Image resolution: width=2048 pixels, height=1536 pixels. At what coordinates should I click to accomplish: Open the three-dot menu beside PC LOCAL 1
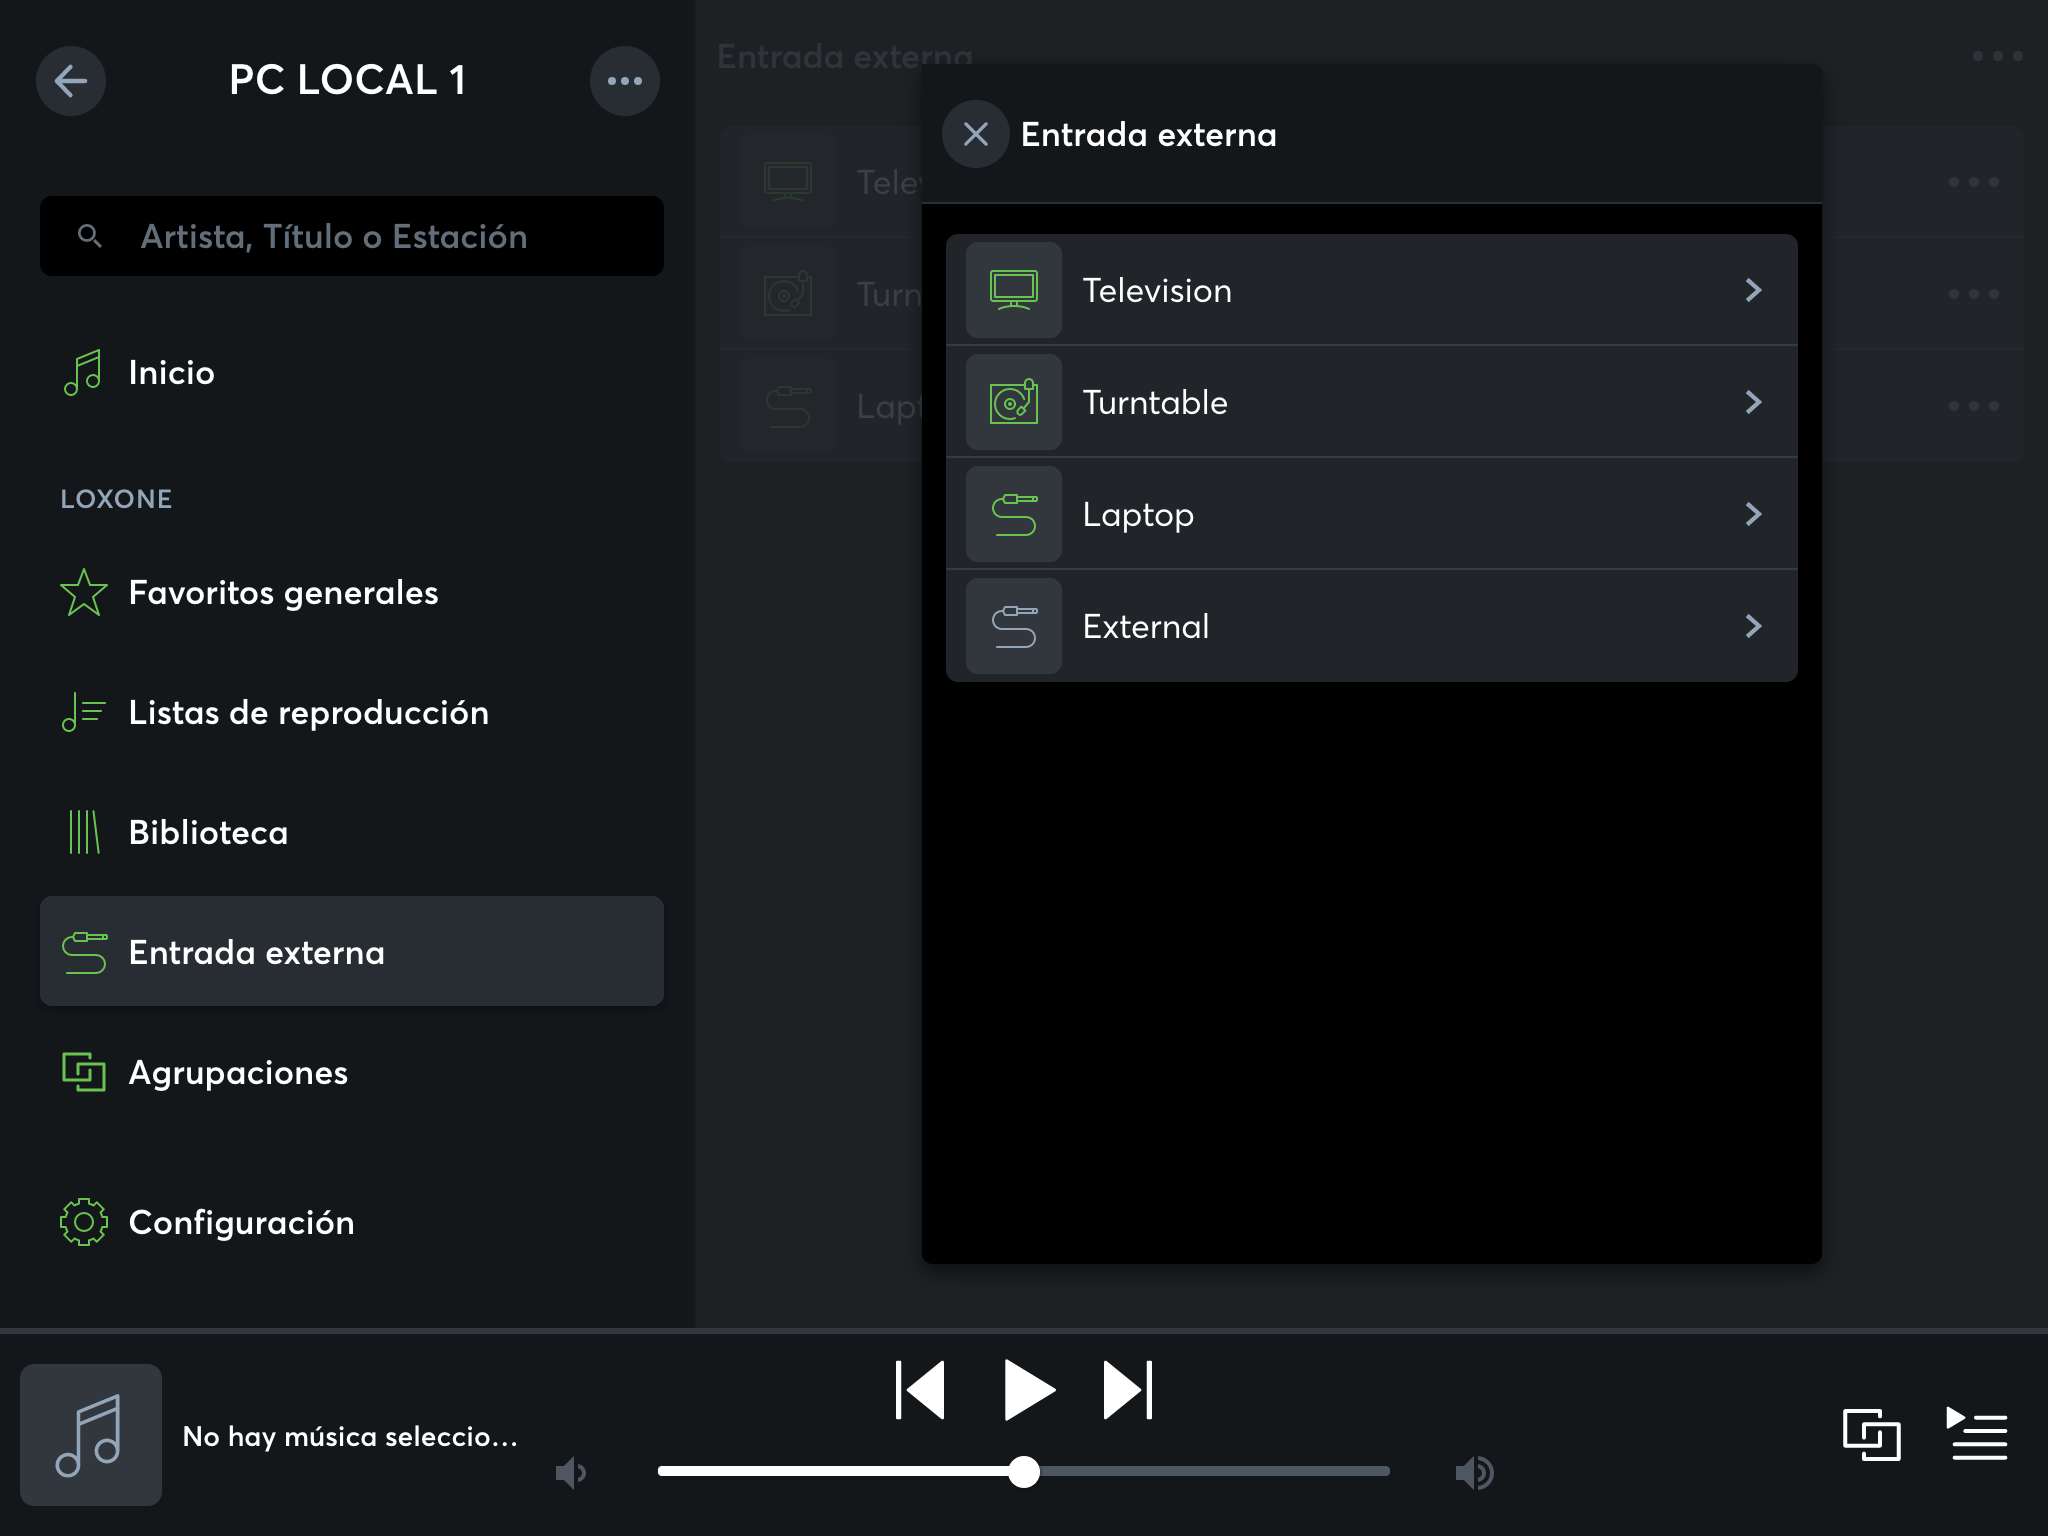pyautogui.click(x=624, y=81)
